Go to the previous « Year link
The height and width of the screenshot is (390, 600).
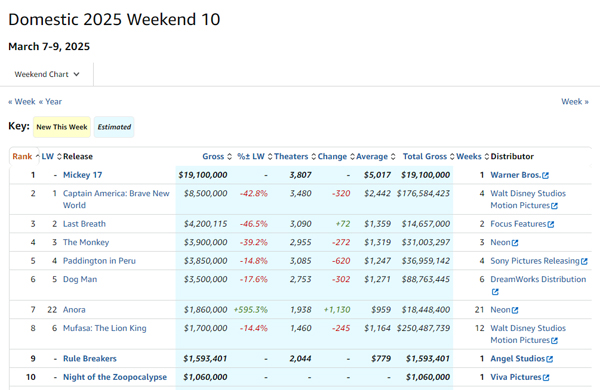point(50,102)
